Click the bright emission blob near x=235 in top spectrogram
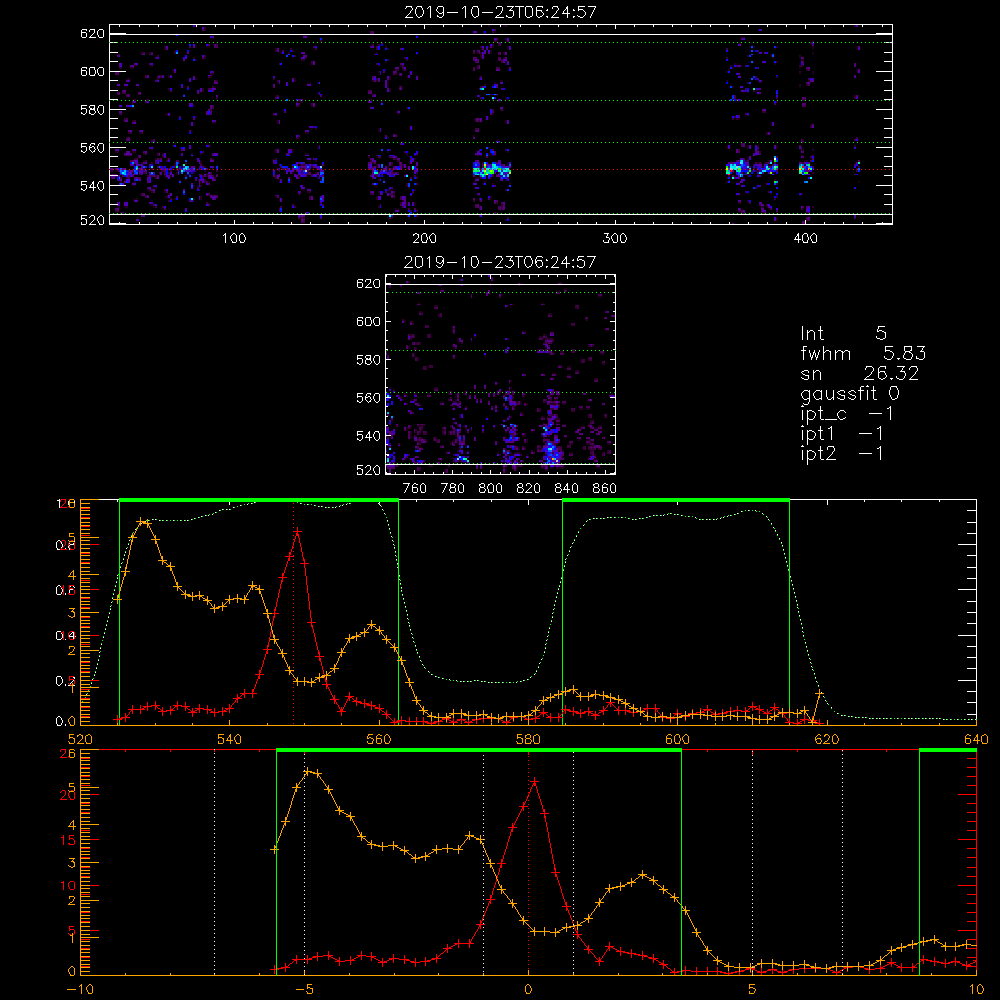The height and width of the screenshot is (1000, 1000). [491, 170]
